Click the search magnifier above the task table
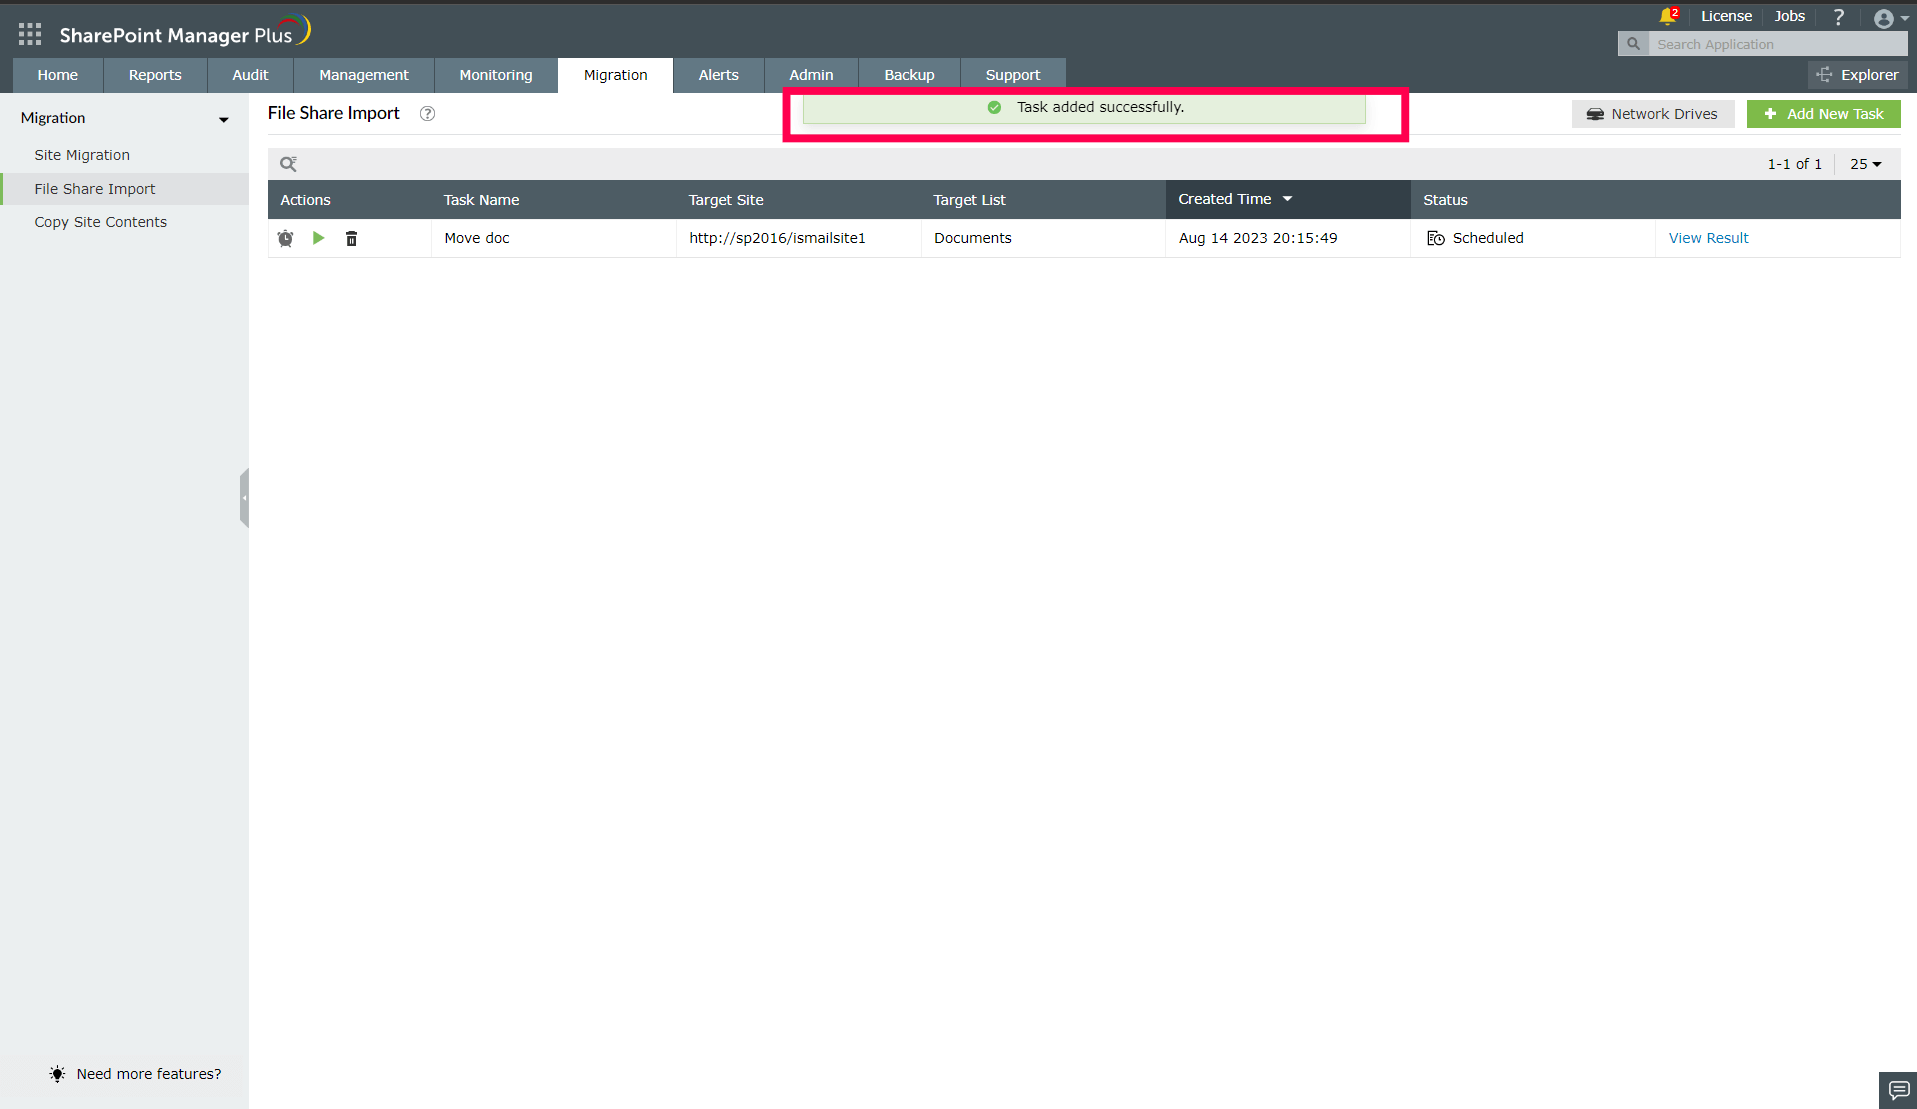Screen dimensions: 1917x1109 [x=289, y=163]
